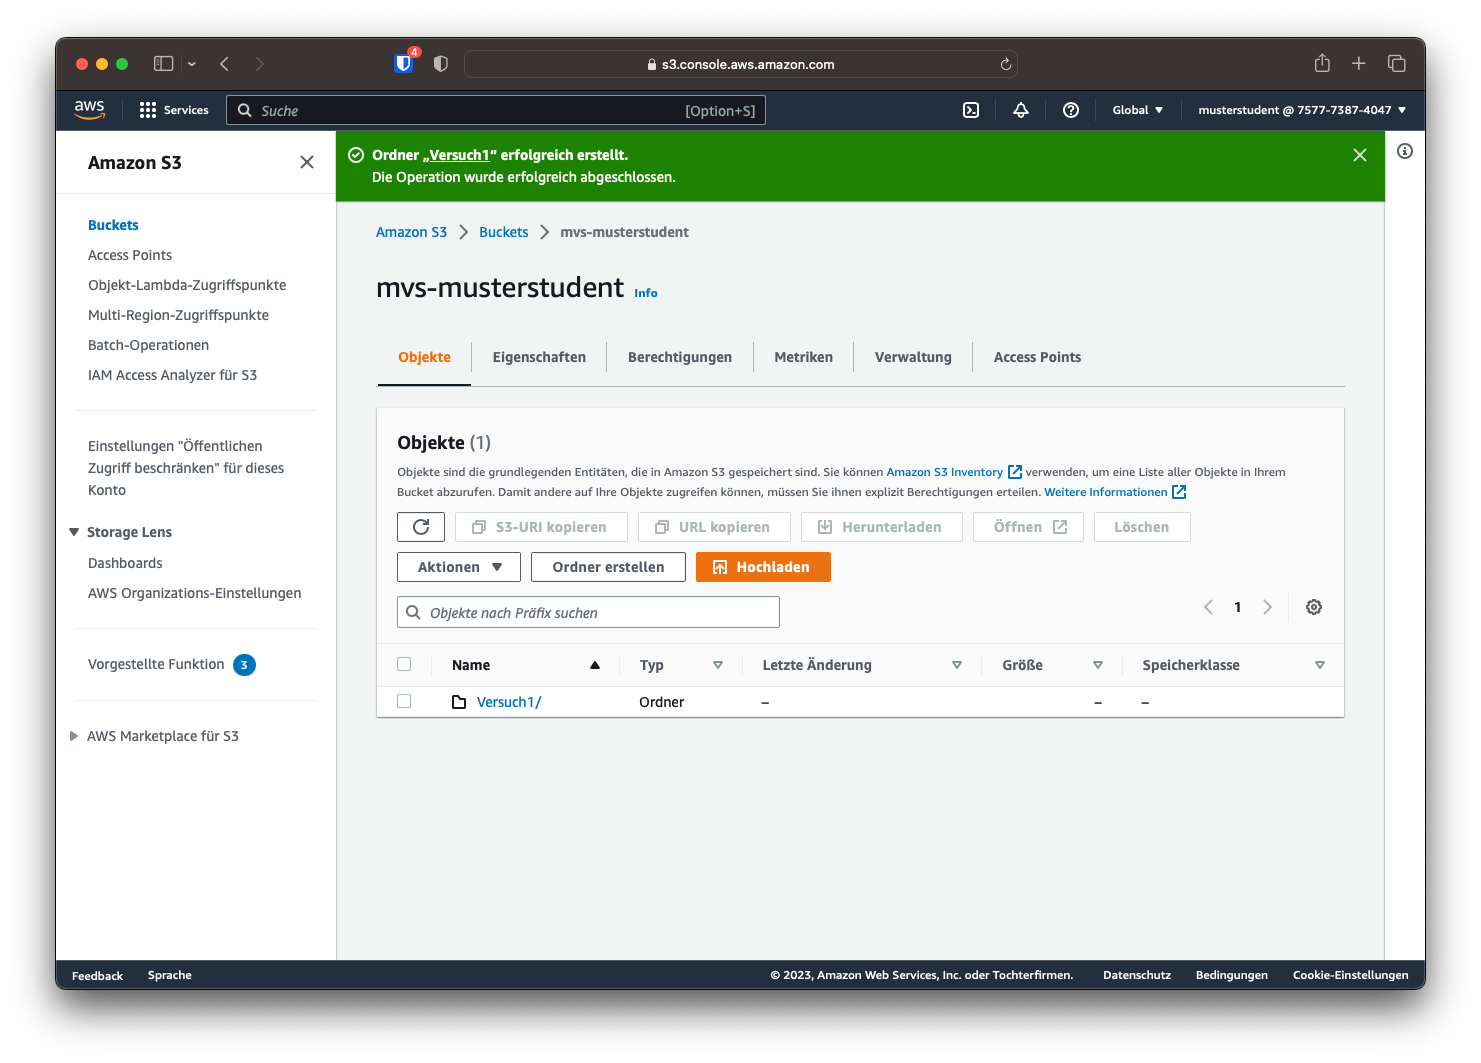Open IAM Access Analyzer für S3
Viewport: 1481px width, 1063px height.
click(x=172, y=375)
